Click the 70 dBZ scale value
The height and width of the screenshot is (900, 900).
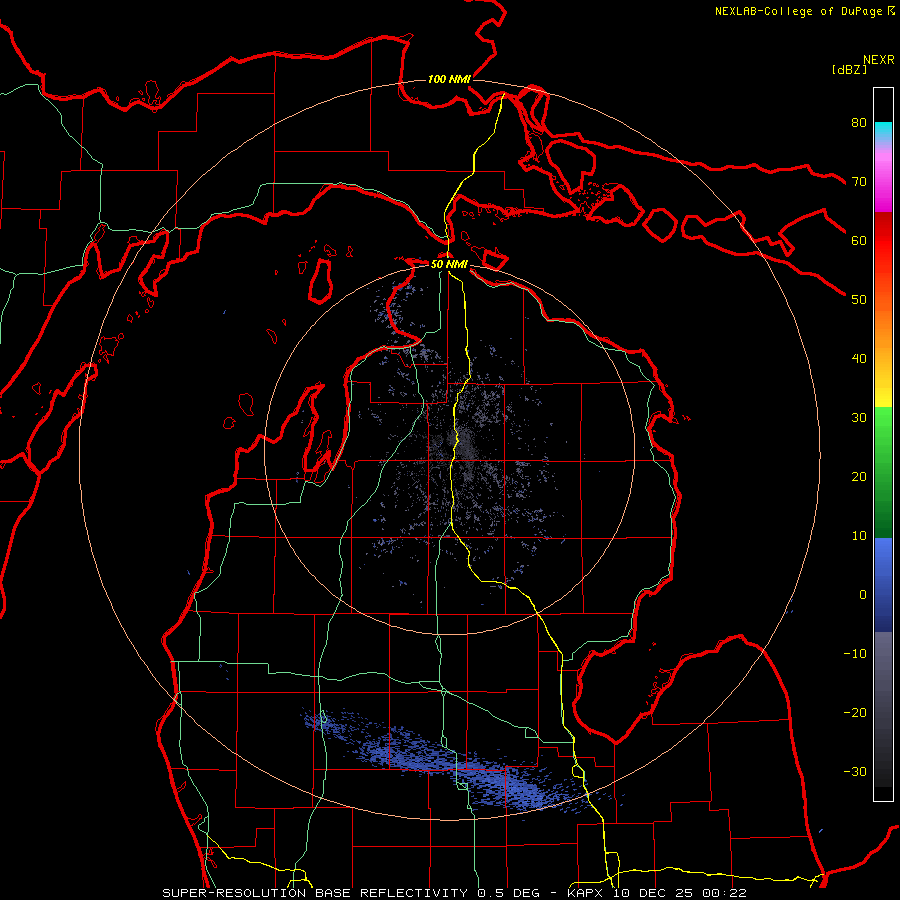point(859,181)
